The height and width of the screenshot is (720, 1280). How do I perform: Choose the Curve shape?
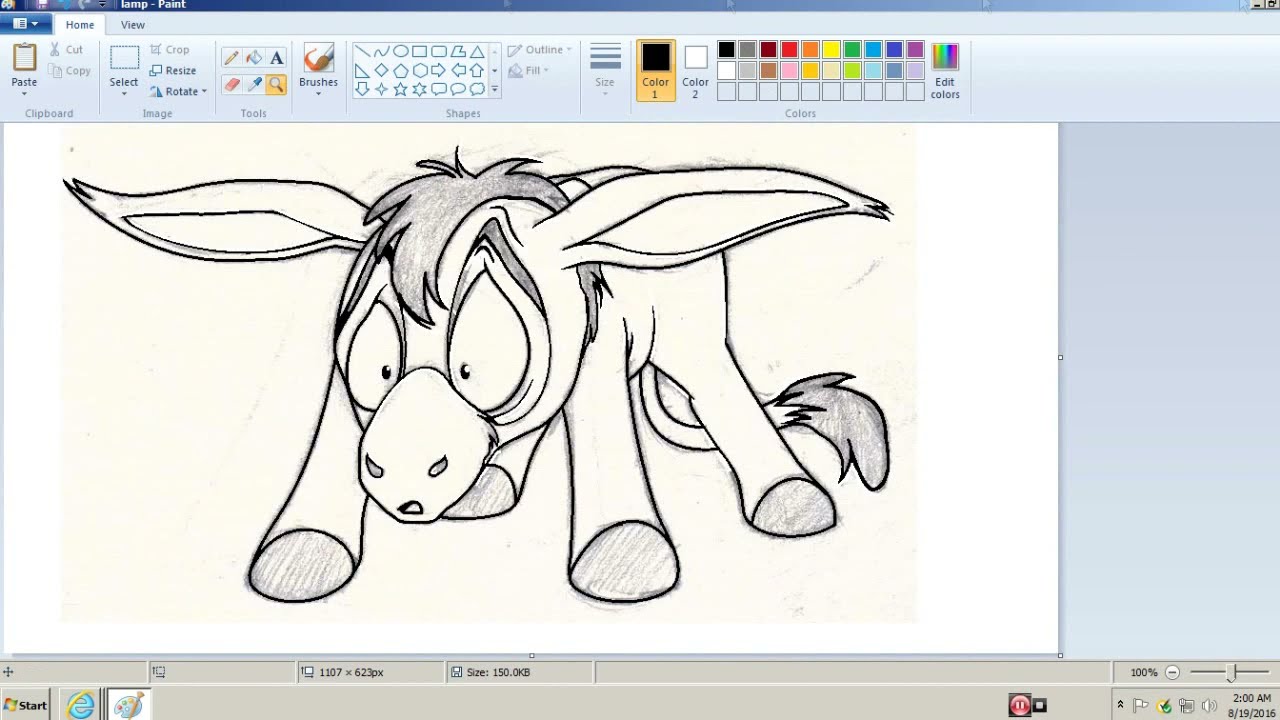pyautogui.click(x=381, y=52)
